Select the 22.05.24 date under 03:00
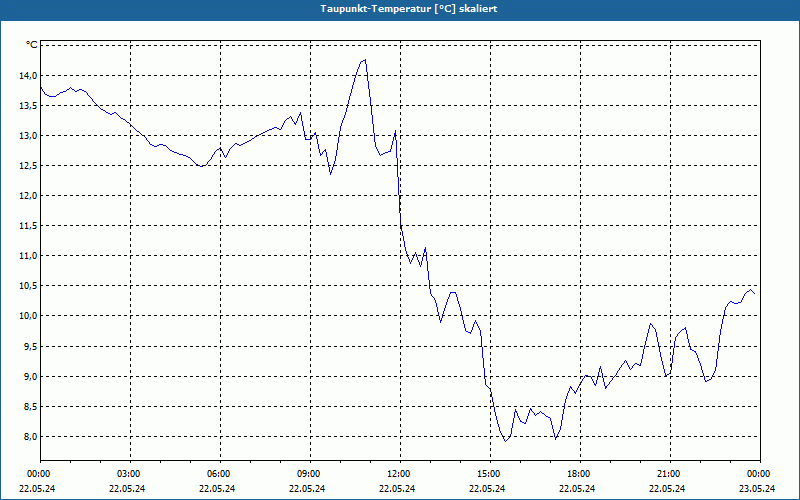The width and height of the screenshot is (800, 500). click(128, 488)
